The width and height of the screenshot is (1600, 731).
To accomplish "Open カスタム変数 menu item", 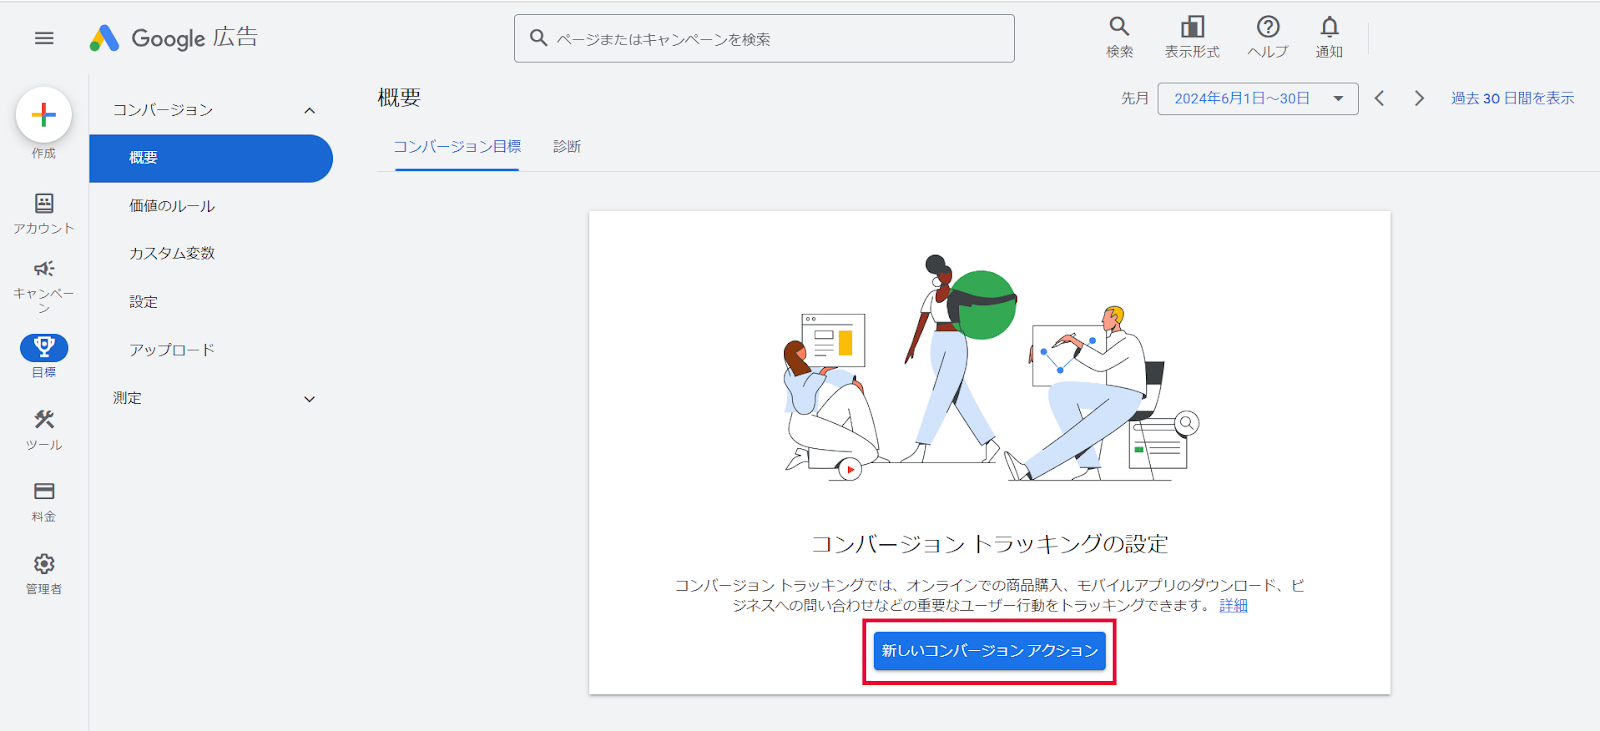I will 172,253.
